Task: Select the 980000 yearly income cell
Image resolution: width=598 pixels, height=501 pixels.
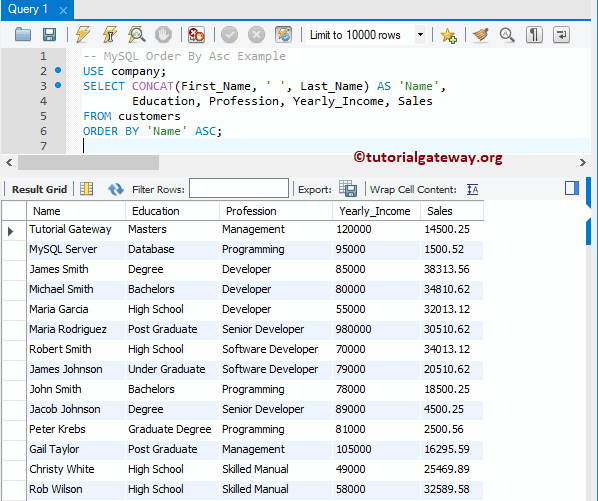Action: click(377, 329)
